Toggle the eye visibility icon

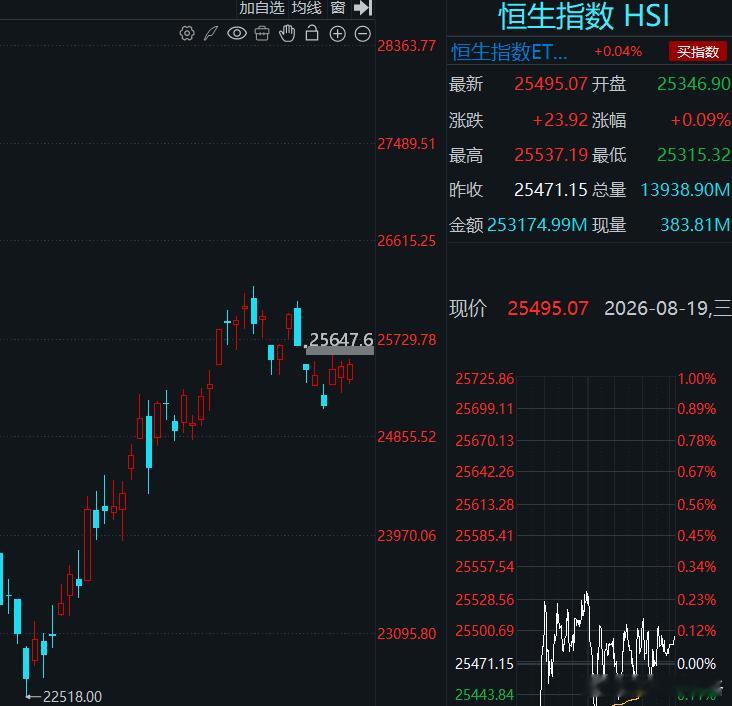[237, 34]
